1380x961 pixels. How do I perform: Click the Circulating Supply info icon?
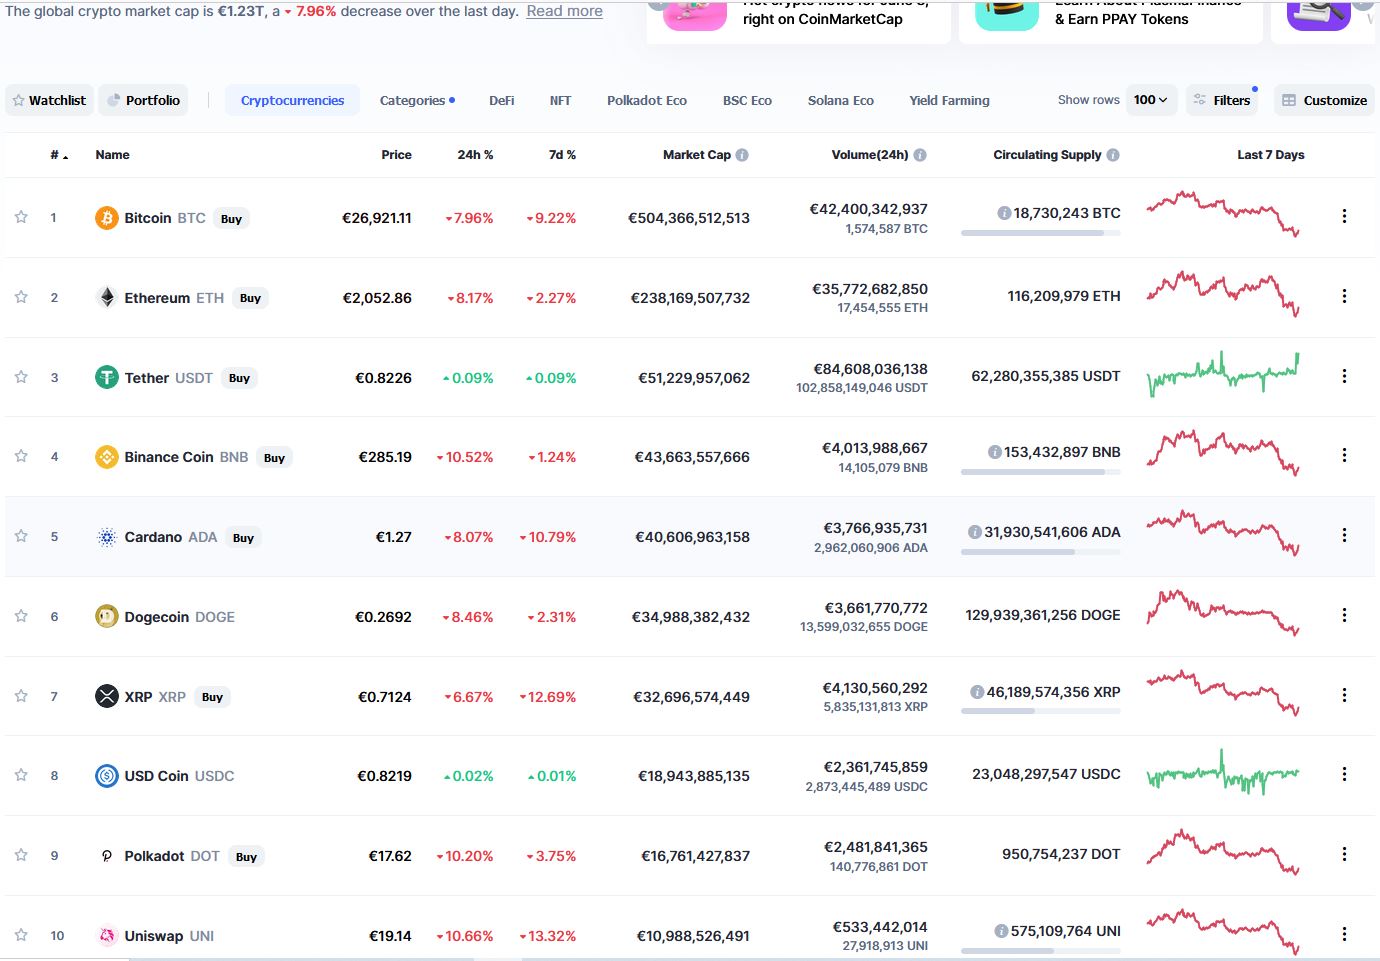coord(1113,155)
